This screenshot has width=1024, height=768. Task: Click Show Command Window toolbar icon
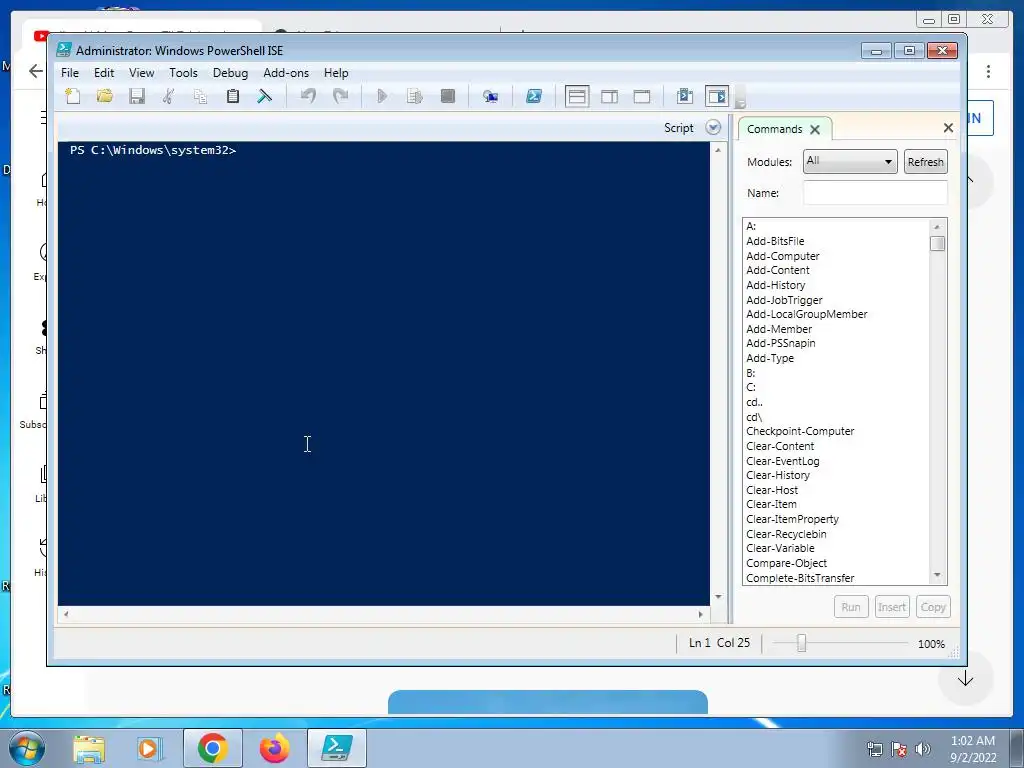(684, 97)
